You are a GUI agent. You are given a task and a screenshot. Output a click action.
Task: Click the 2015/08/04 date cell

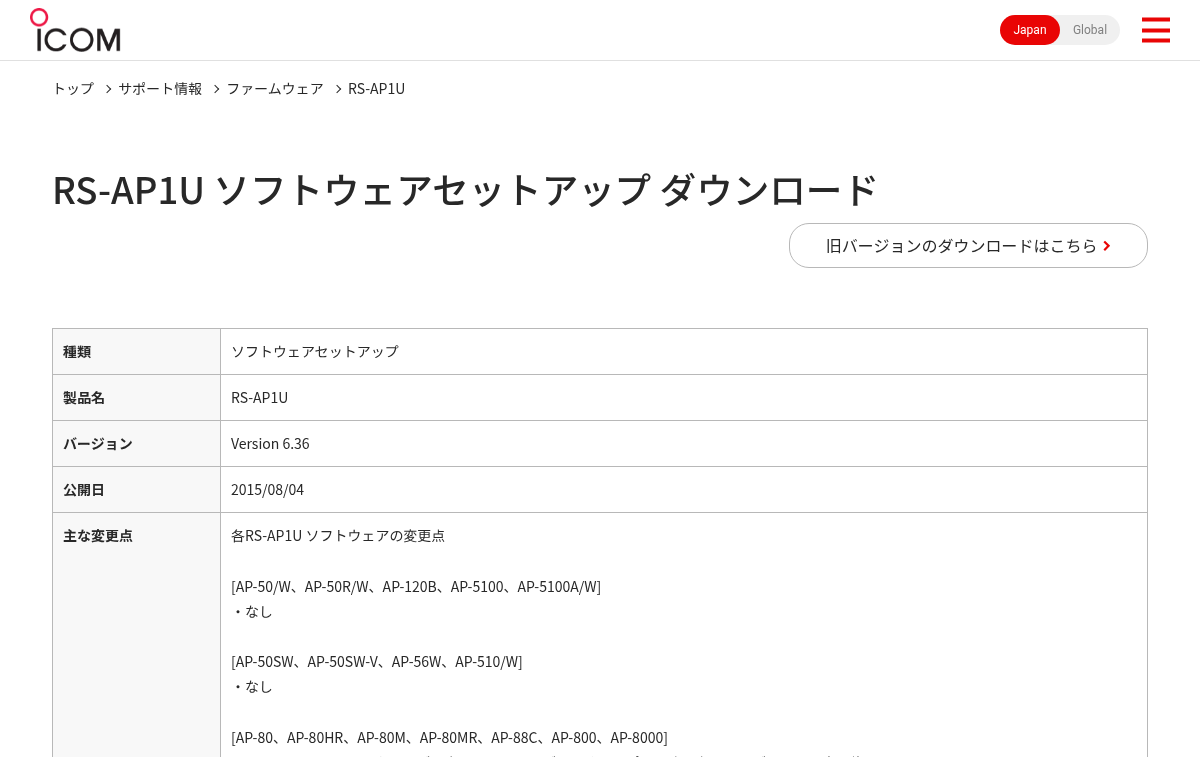pyautogui.click(x=684, y=490)
